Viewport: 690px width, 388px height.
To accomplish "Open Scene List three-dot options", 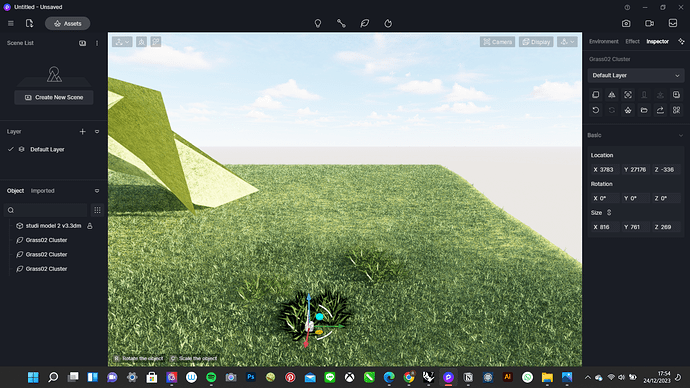I will point(97,43).
